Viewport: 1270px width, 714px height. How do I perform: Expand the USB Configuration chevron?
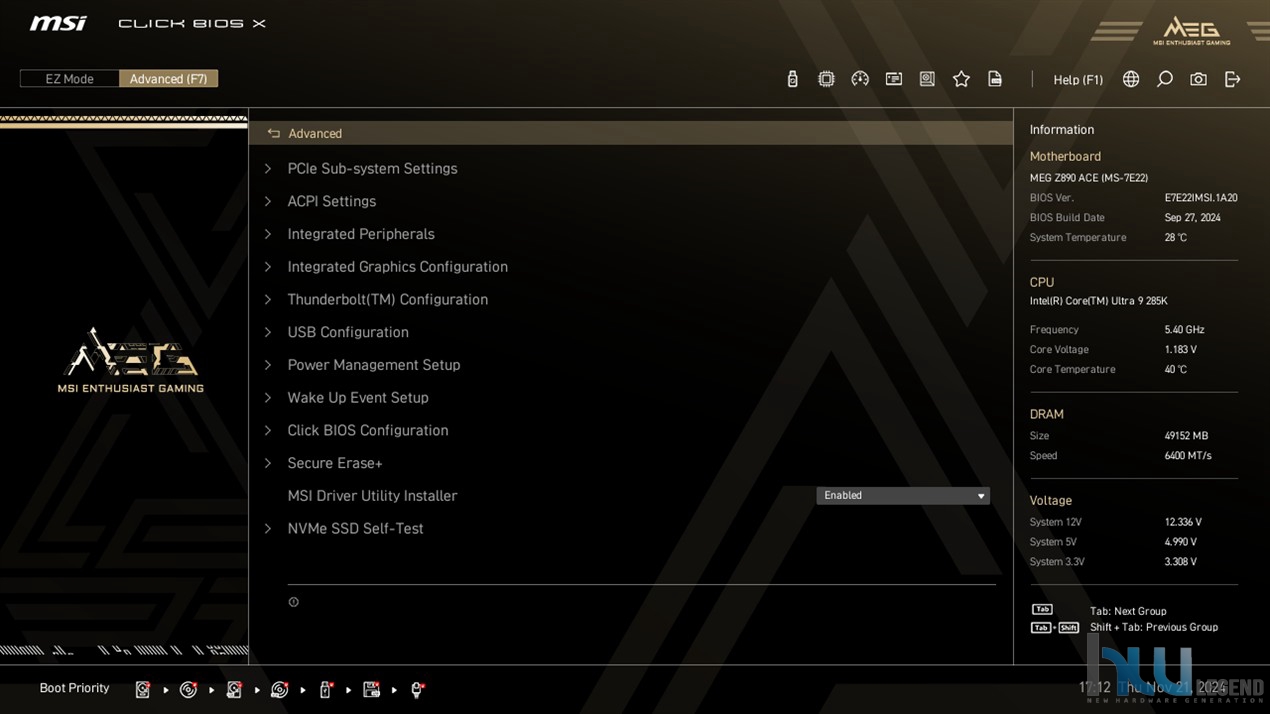tap(268, 332)
